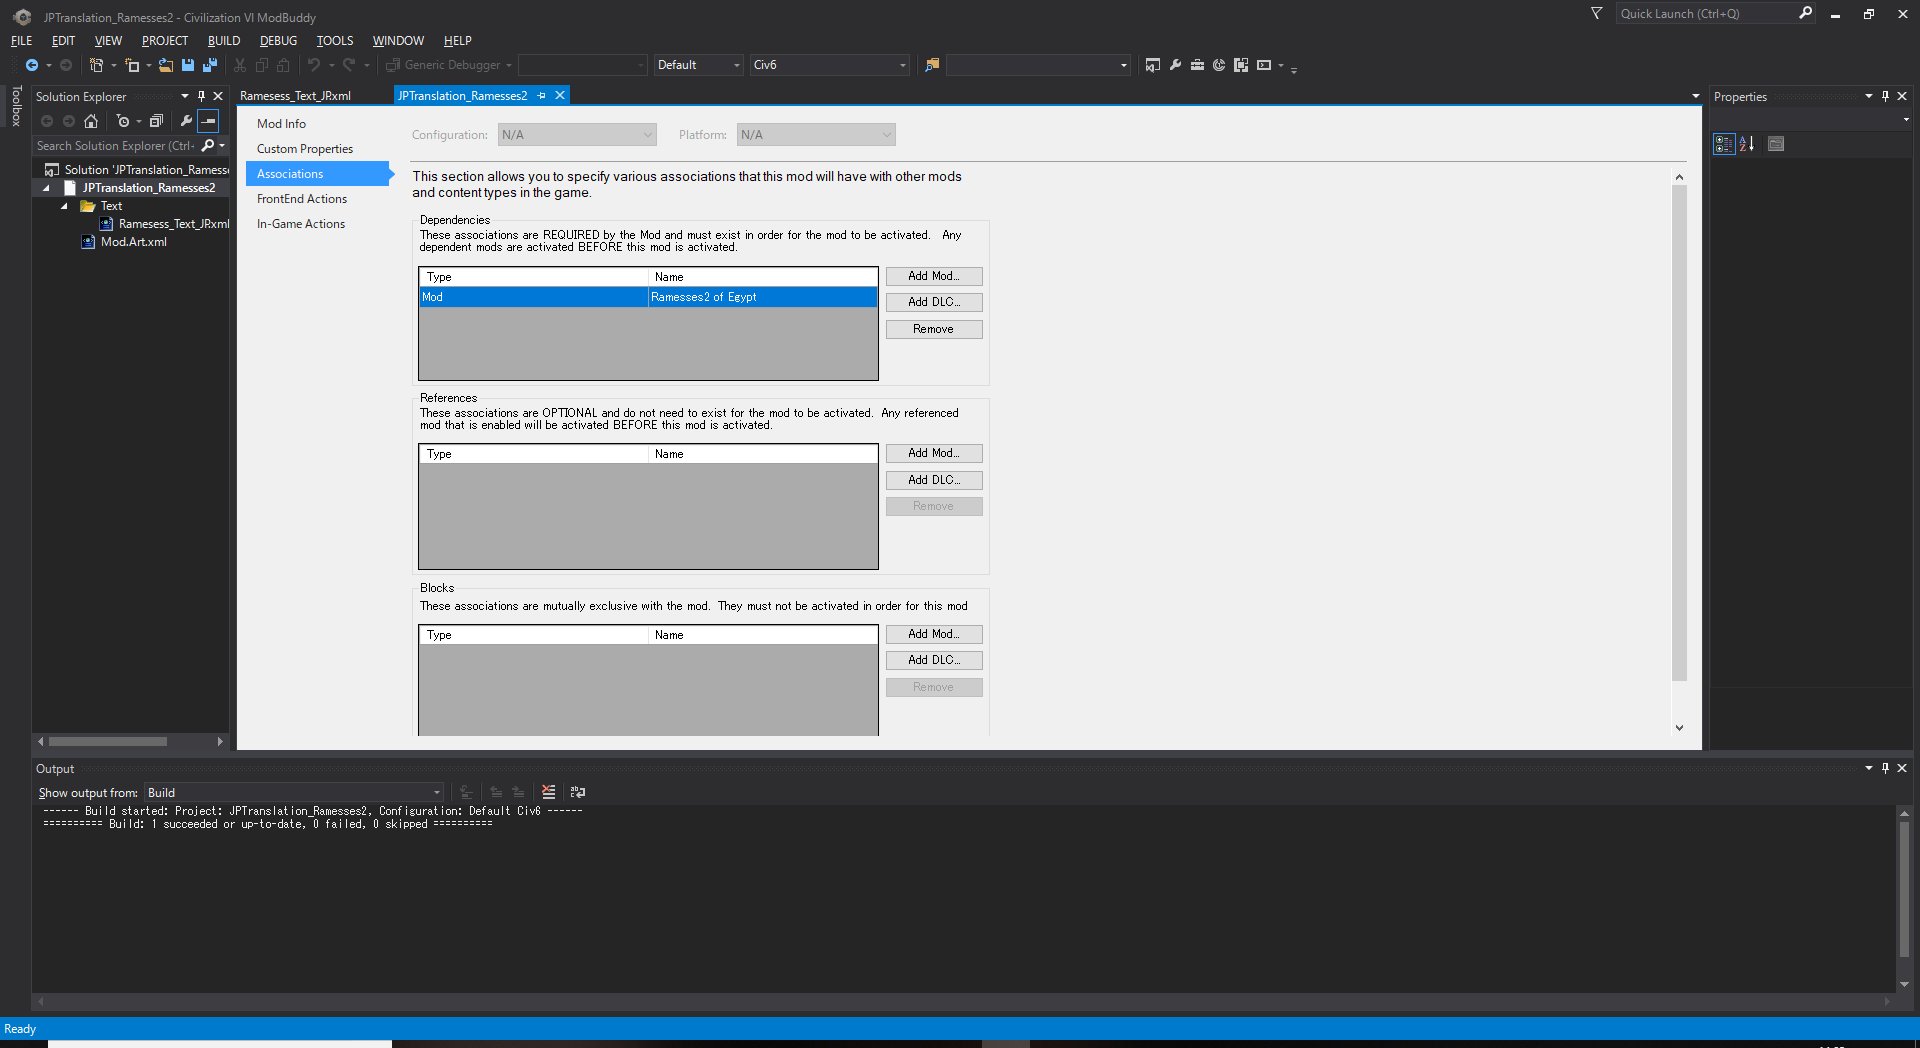Screen dimensions: 1920x1048
Task: Open the Default solution configuration dropdown
Action: 698,65
